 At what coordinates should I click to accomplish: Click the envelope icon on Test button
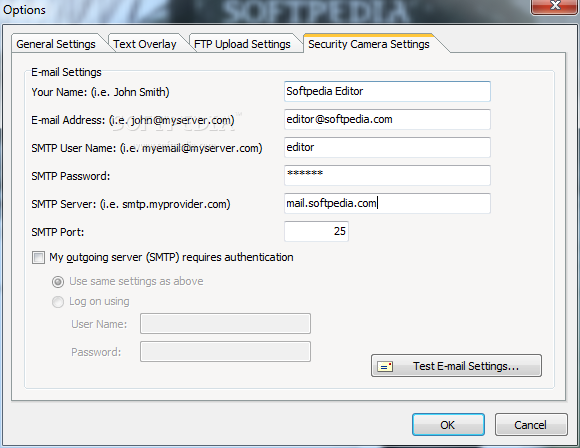(385, 367)
